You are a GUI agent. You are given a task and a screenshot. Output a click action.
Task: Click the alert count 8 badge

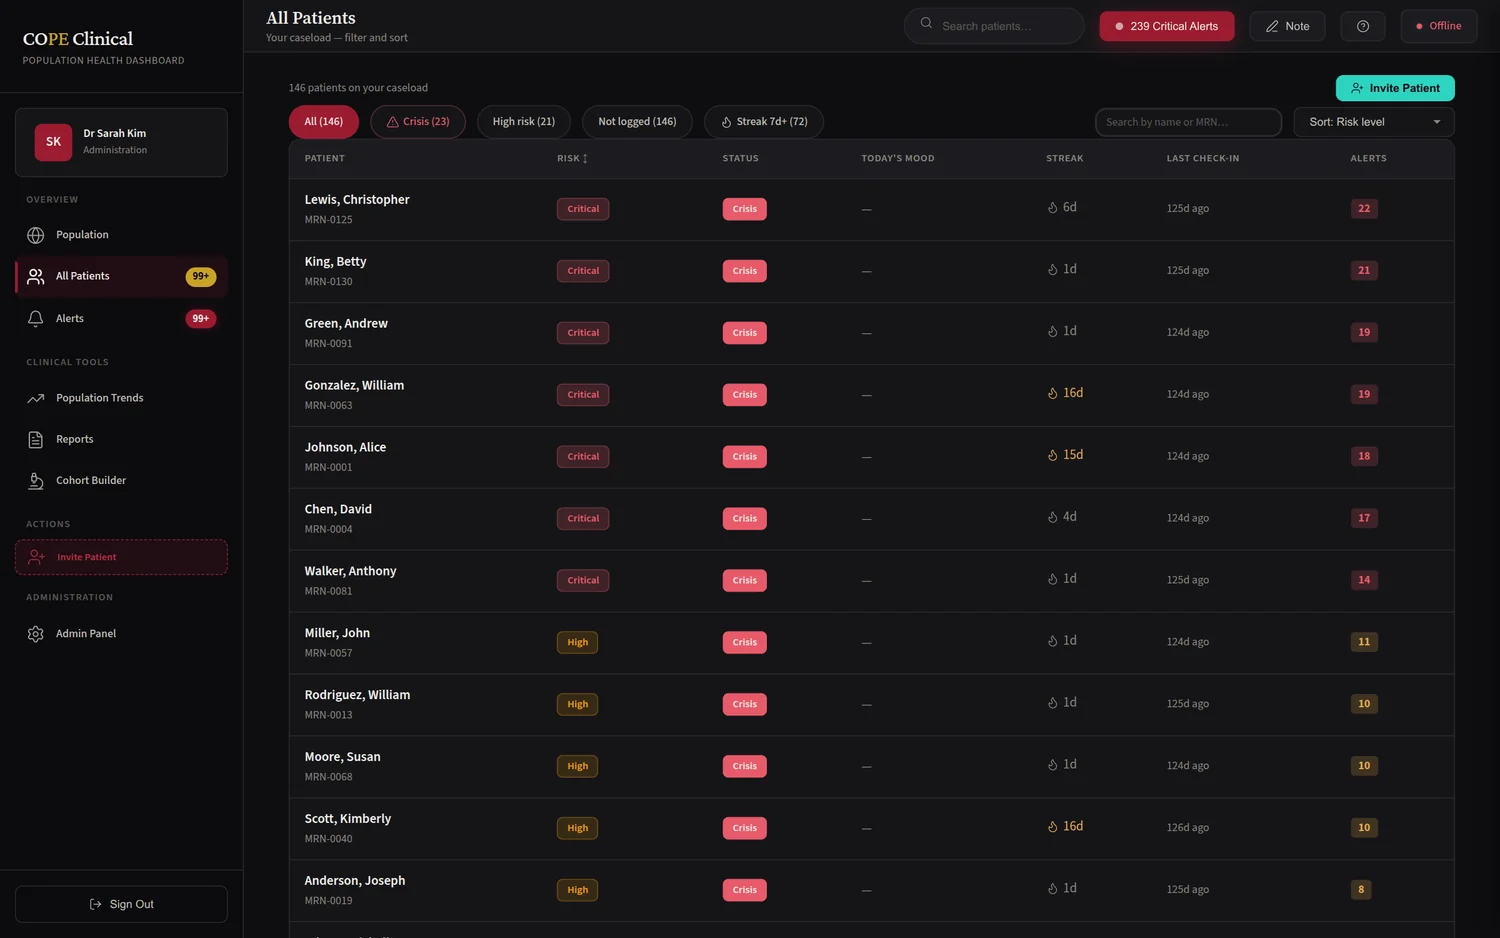pos(1360,890)
